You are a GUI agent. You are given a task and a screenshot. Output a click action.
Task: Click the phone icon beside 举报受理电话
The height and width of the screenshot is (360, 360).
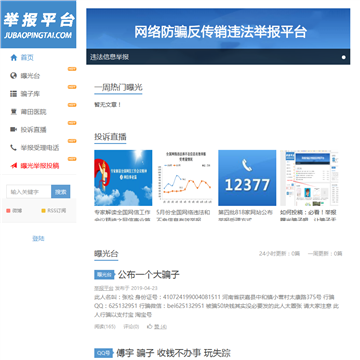[x=13, y=147]
